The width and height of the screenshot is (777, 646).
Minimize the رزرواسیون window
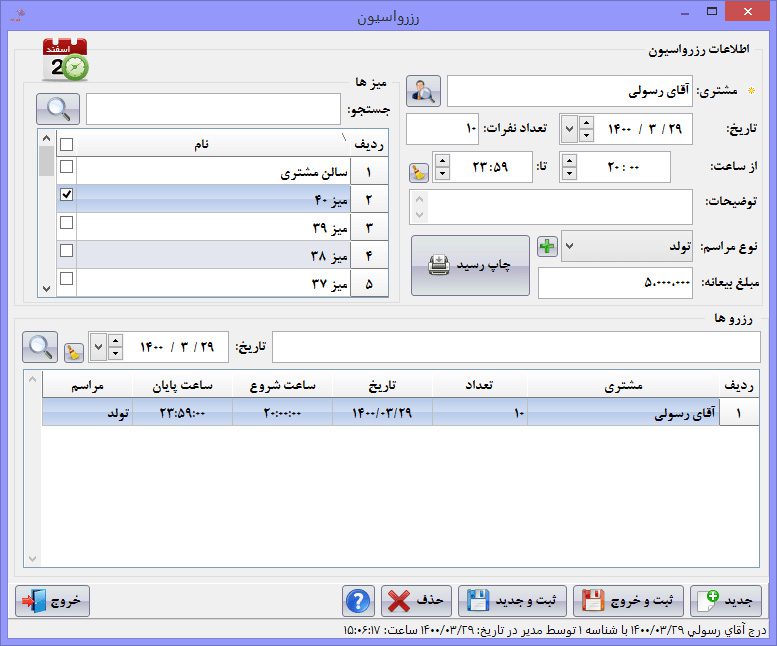coord(685,12)
